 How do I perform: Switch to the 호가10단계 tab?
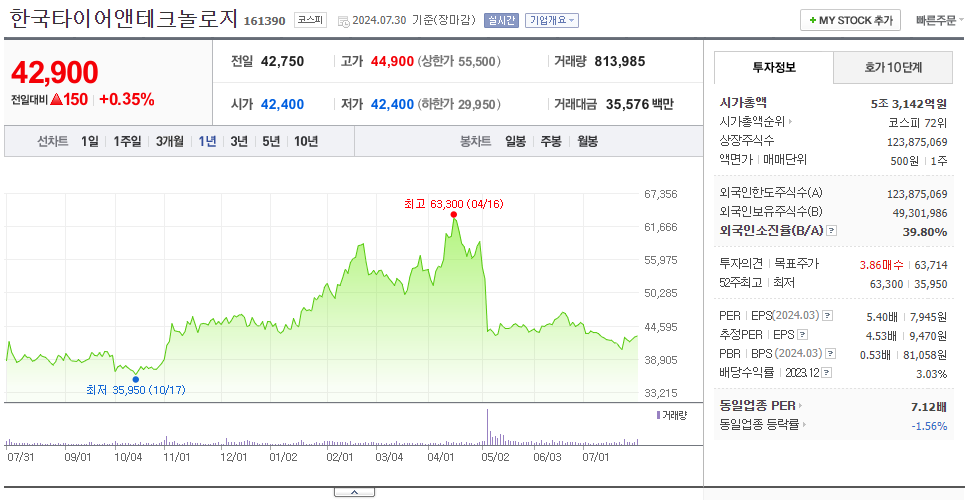coord(893,68)
